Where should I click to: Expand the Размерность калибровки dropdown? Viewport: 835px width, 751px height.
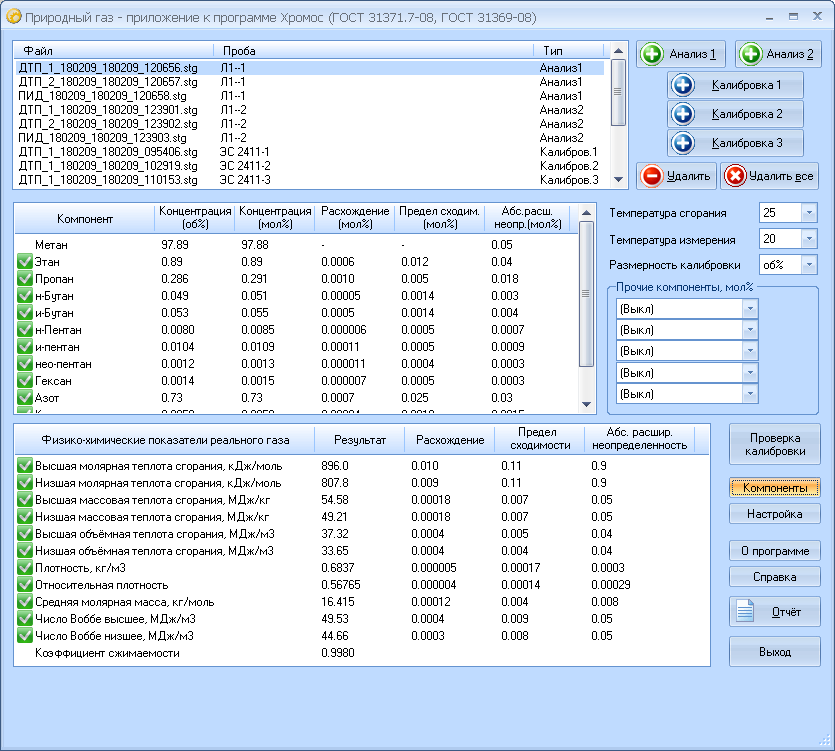click(808, 265)
